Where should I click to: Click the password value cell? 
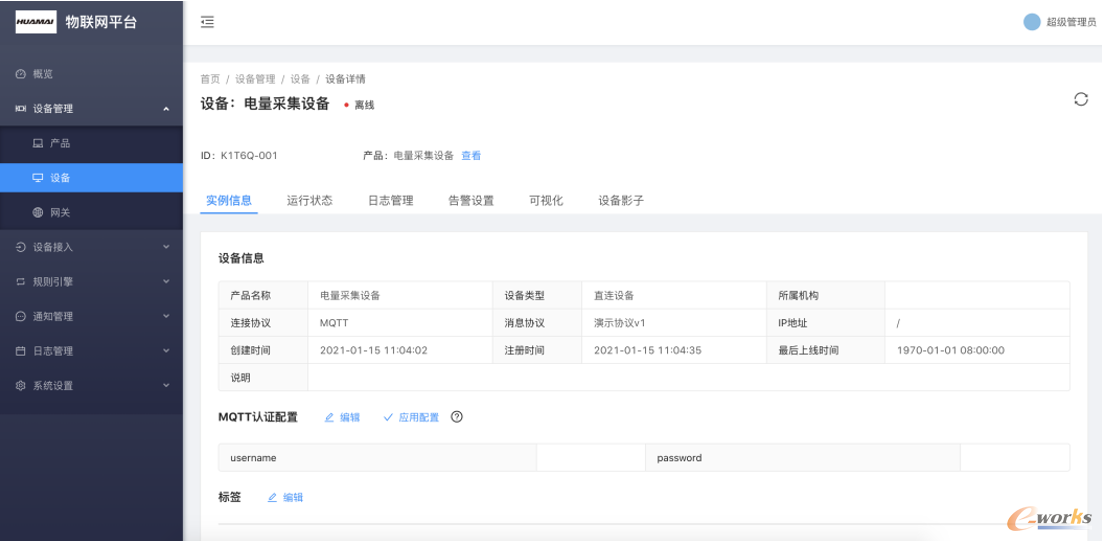click(1015, 457)
